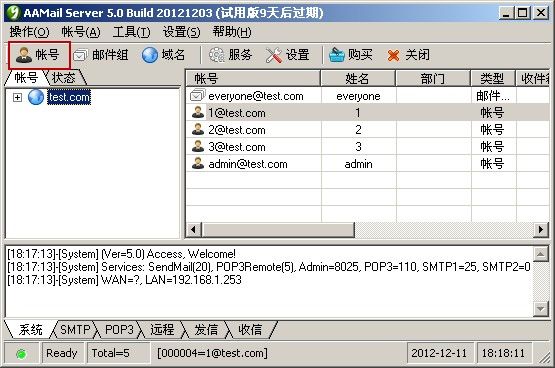
Task: Select the admin@test.com account row
Action: (367, 163)
